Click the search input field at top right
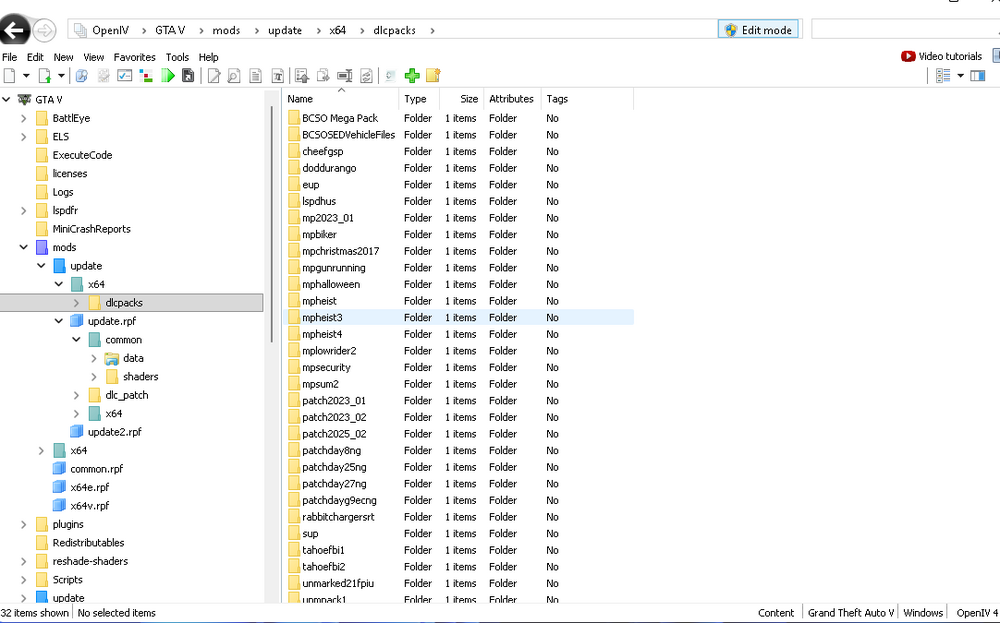 pyautogui.click(x=904, y=29)
